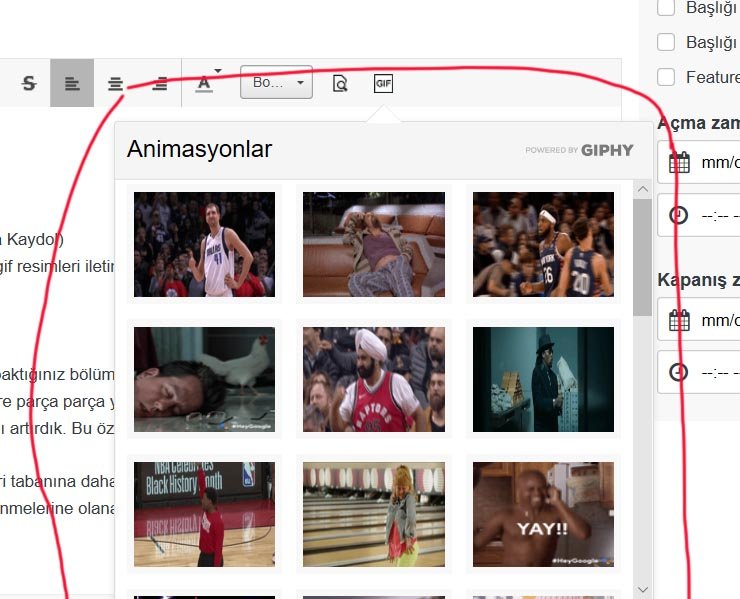The height and width of the screenshot is (599, 740).
Task: Select the Black History Month court GIF
Action: coord(204,515)
